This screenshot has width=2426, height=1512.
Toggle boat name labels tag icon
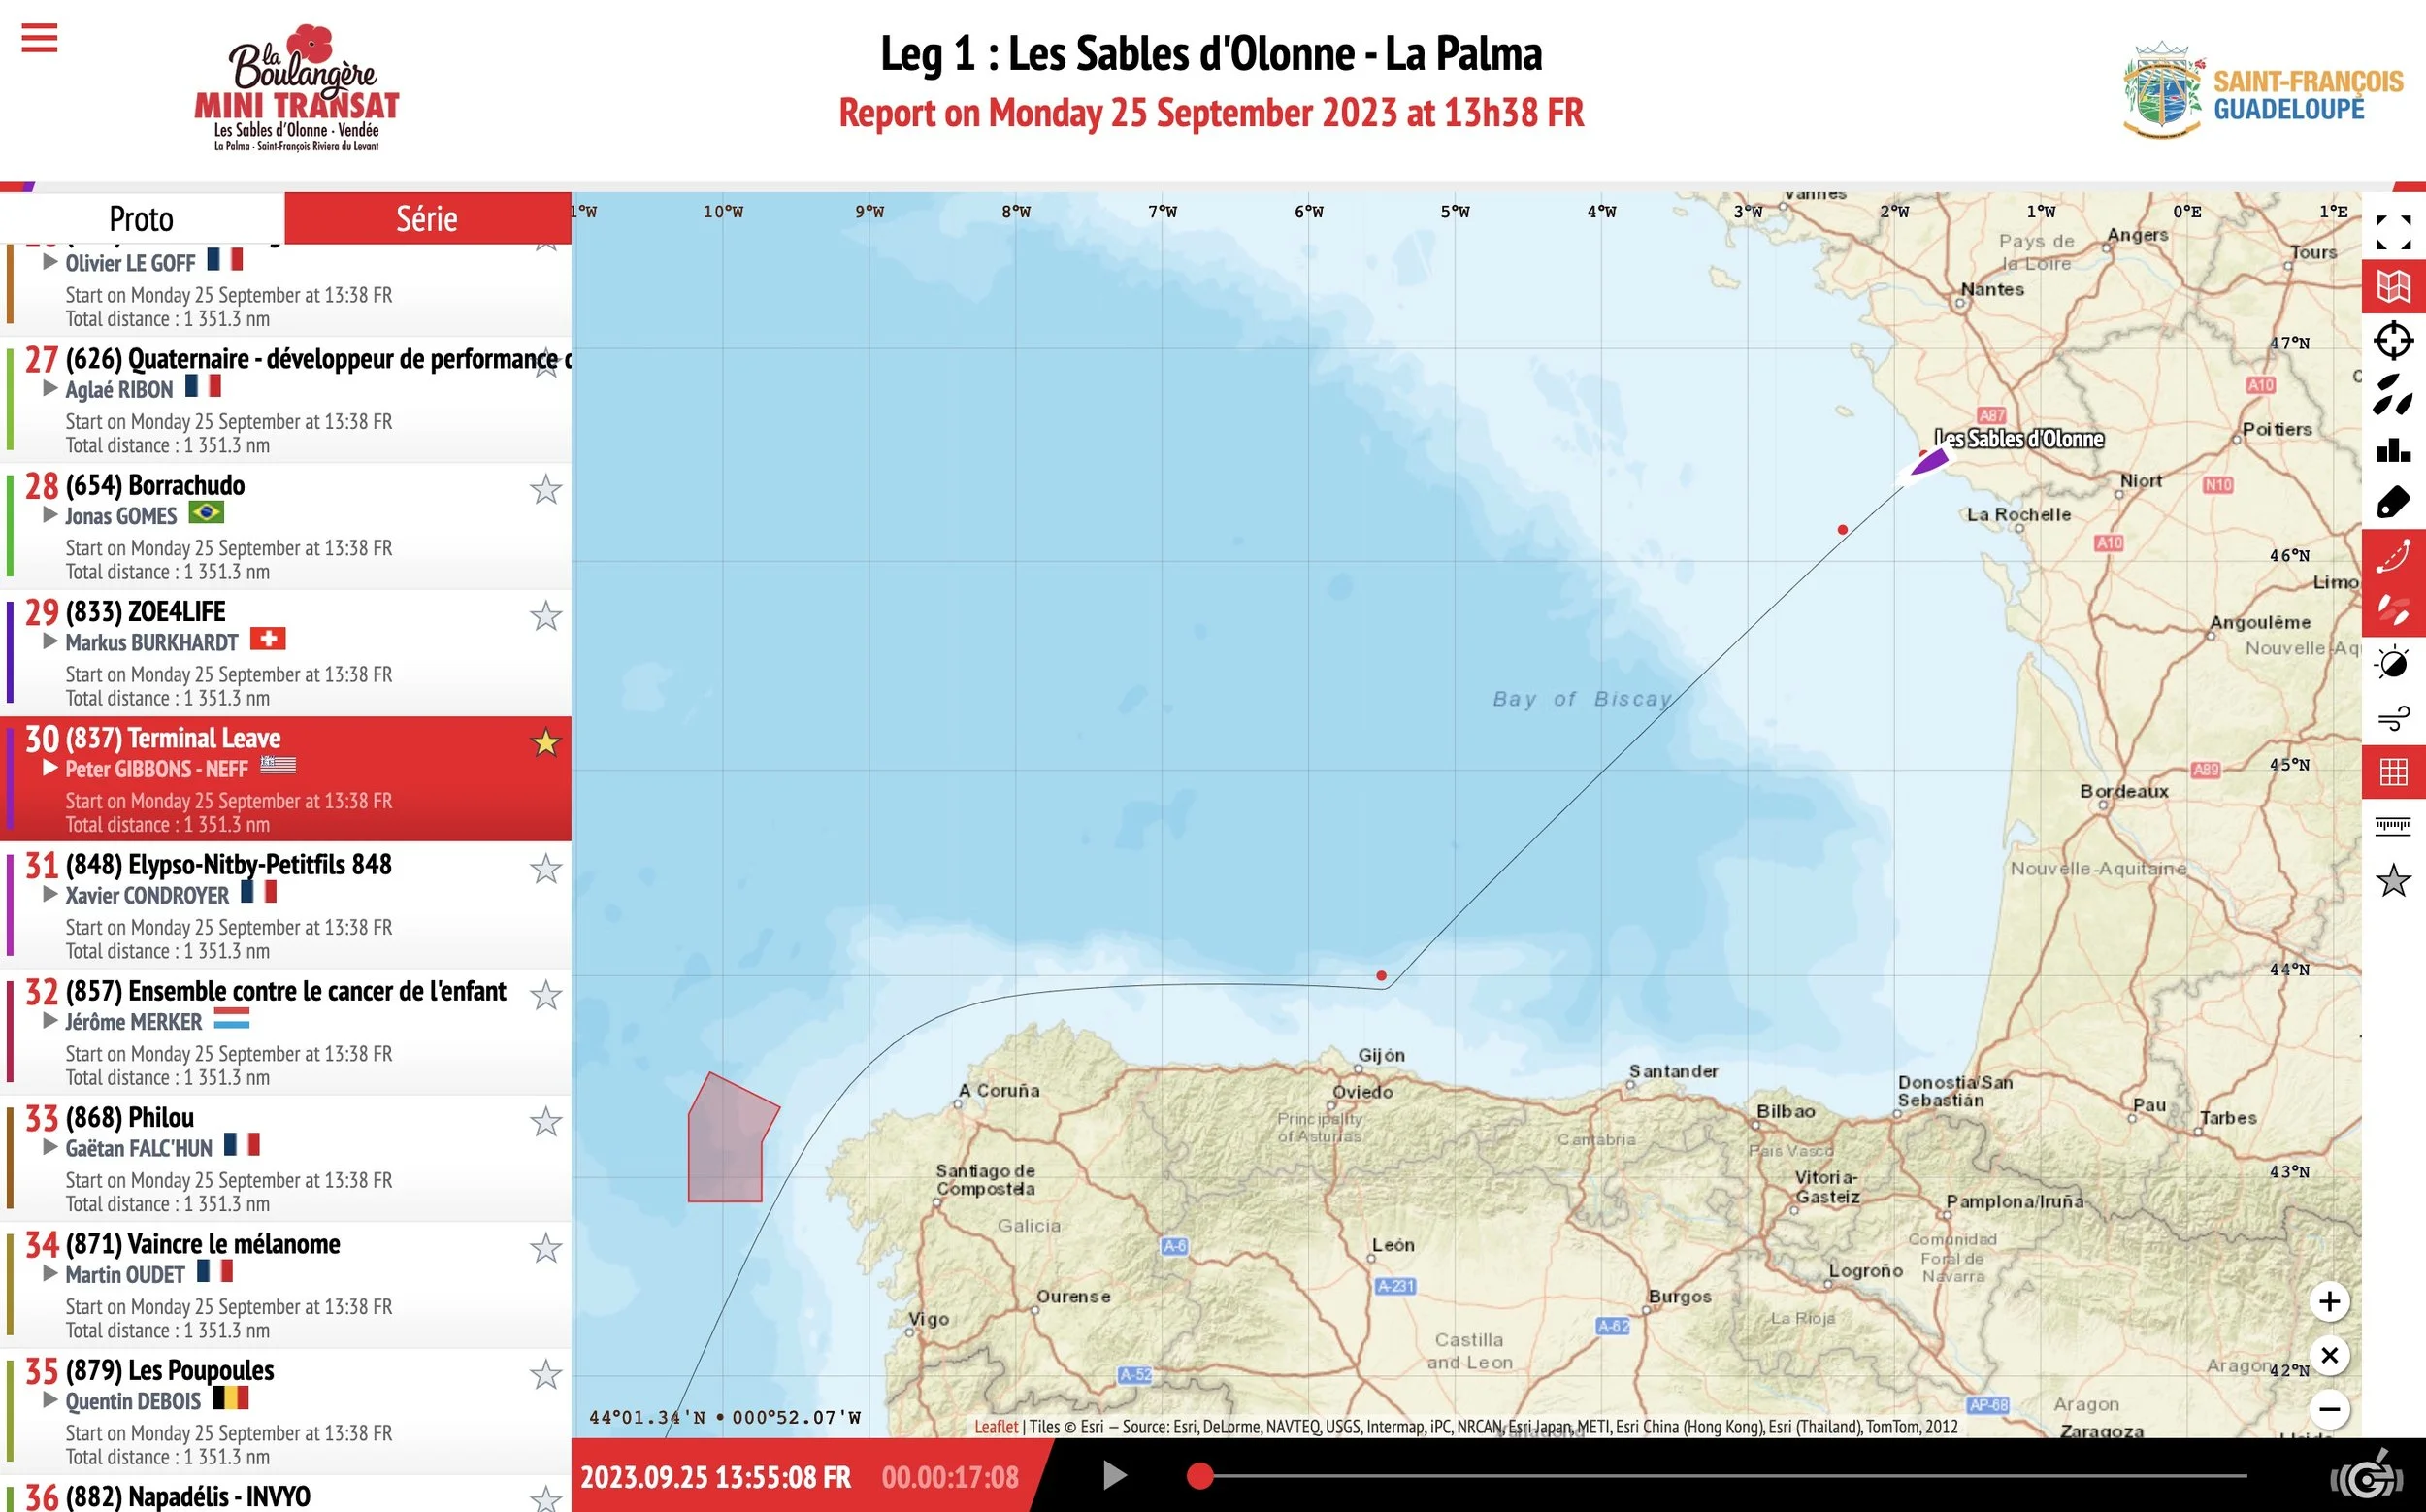(x=2393, y=503)
